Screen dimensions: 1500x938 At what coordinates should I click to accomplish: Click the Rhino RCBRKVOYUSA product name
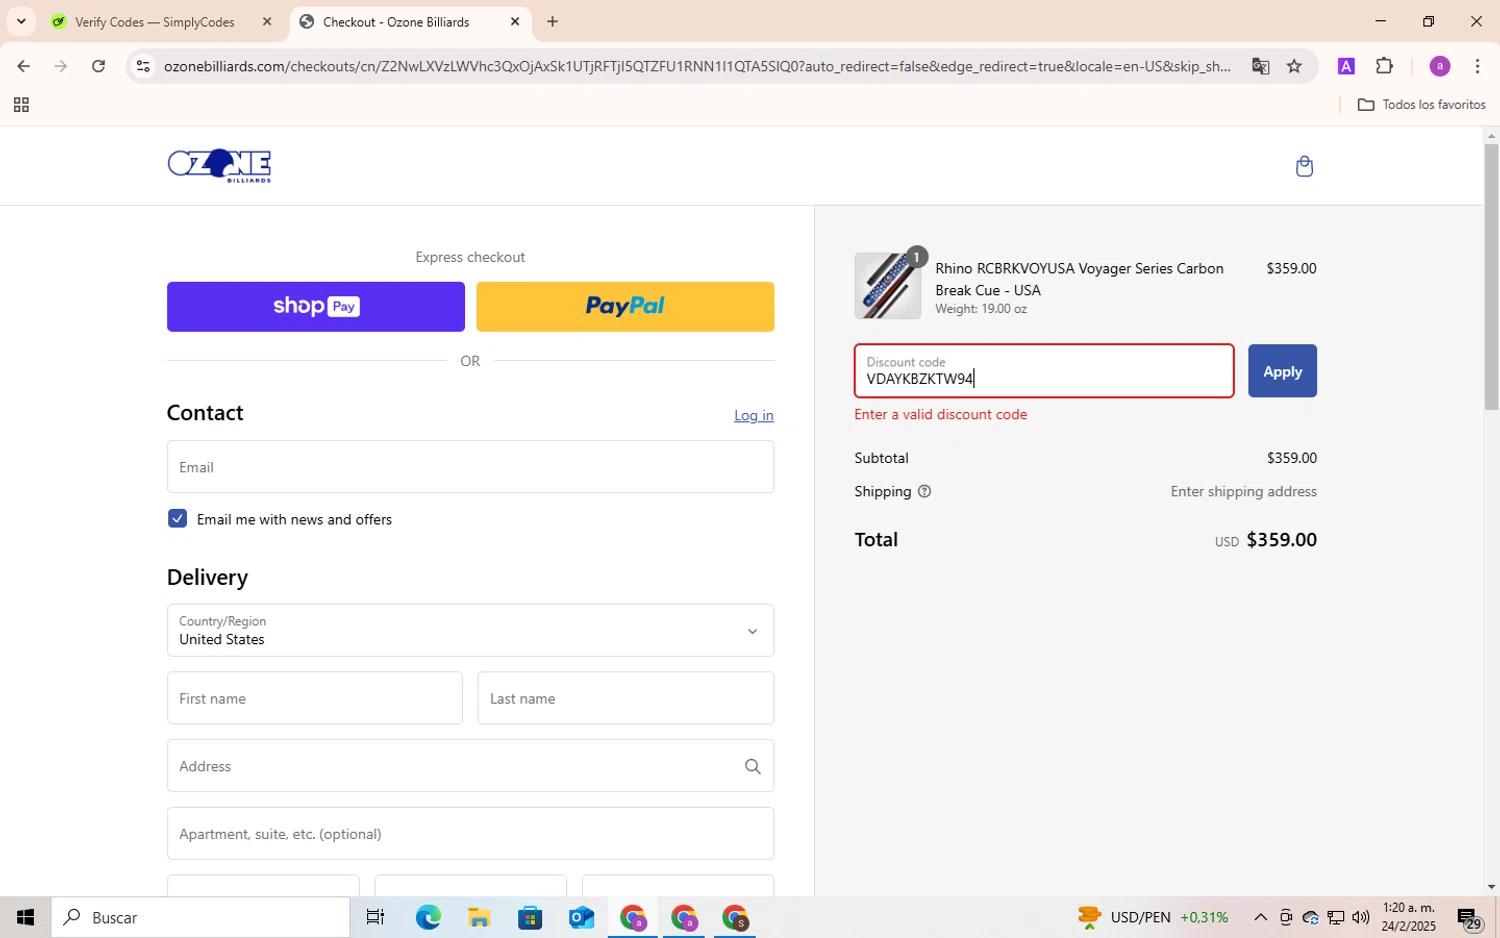point(1079,279)
